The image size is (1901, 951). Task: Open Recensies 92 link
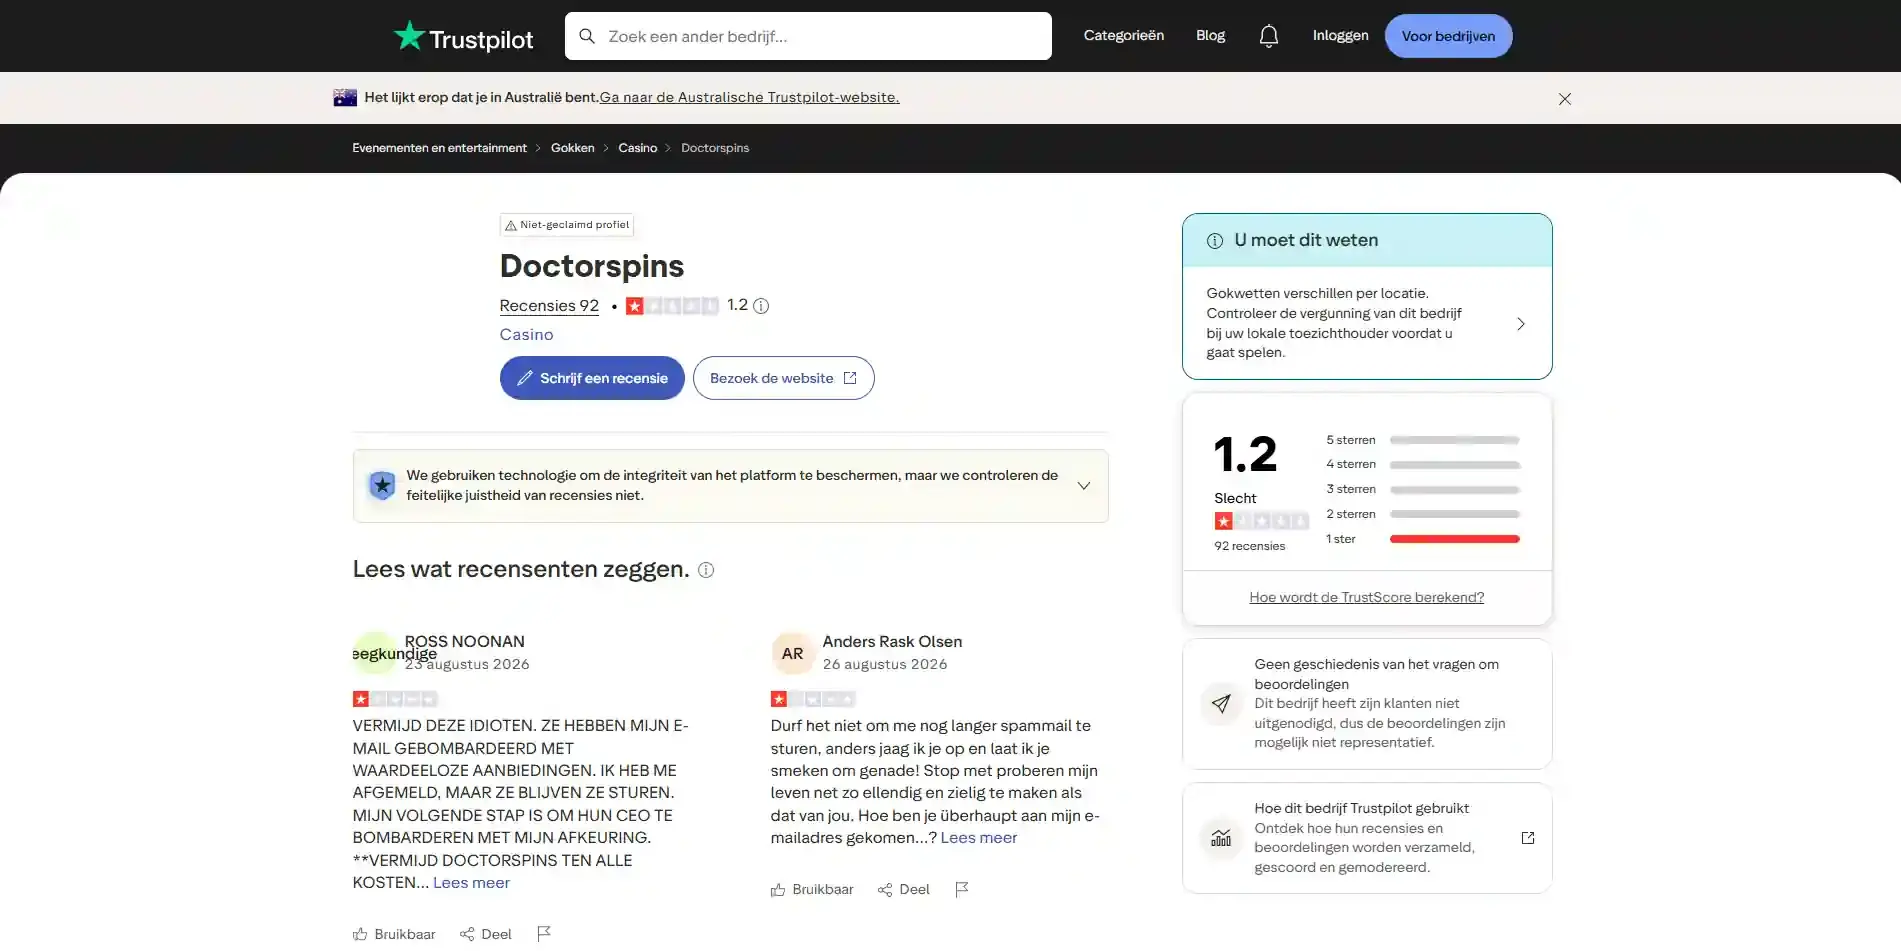tap(549, 306)
